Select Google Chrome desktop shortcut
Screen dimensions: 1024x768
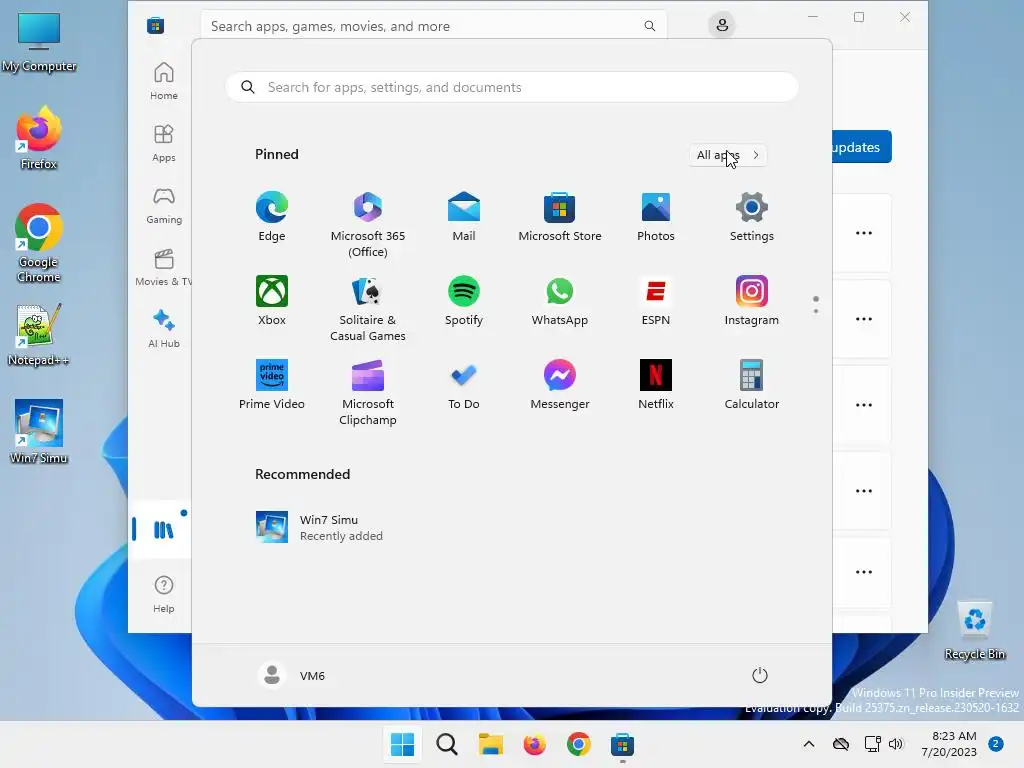[x=39, y=243]
